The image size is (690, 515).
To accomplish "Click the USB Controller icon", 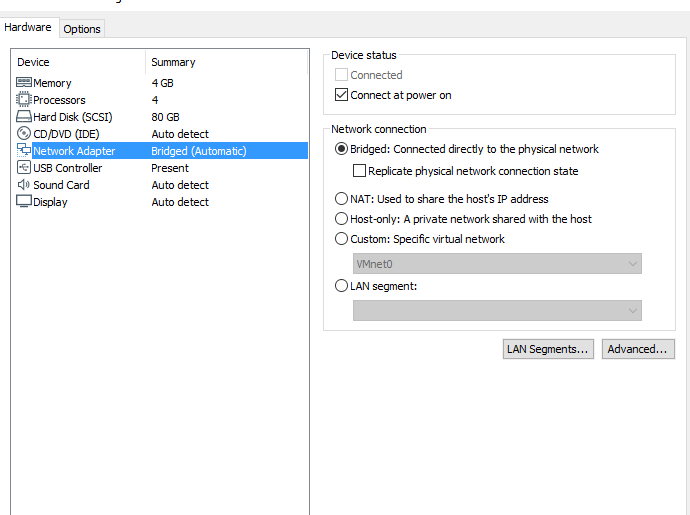I will pyautogui.click(x=24, y=167).
